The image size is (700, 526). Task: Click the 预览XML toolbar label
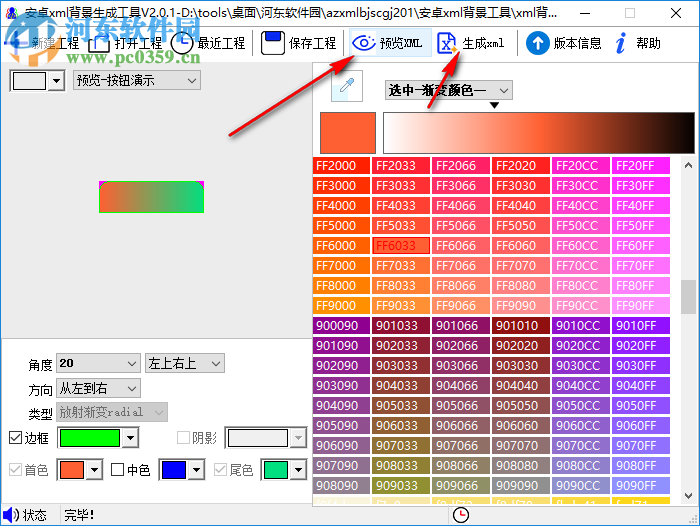pos(400,43)
